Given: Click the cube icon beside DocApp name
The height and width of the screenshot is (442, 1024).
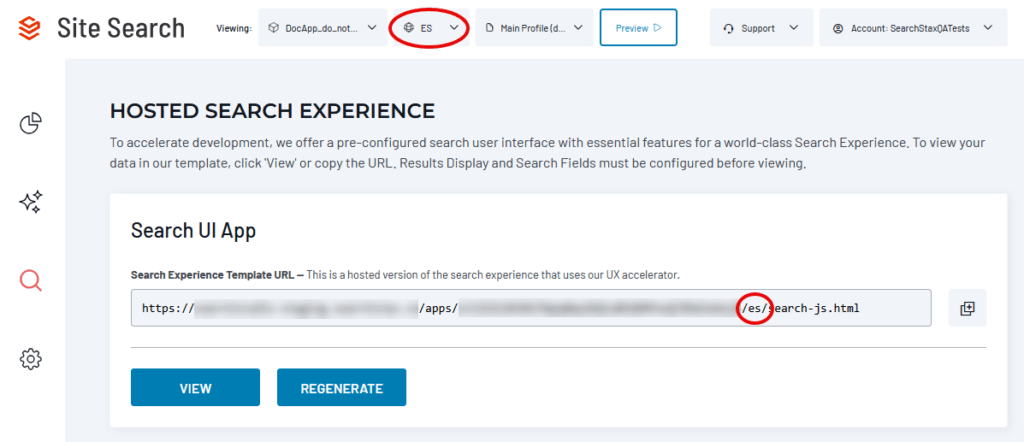Looking at the screenshot, I should tap(273, 28).
